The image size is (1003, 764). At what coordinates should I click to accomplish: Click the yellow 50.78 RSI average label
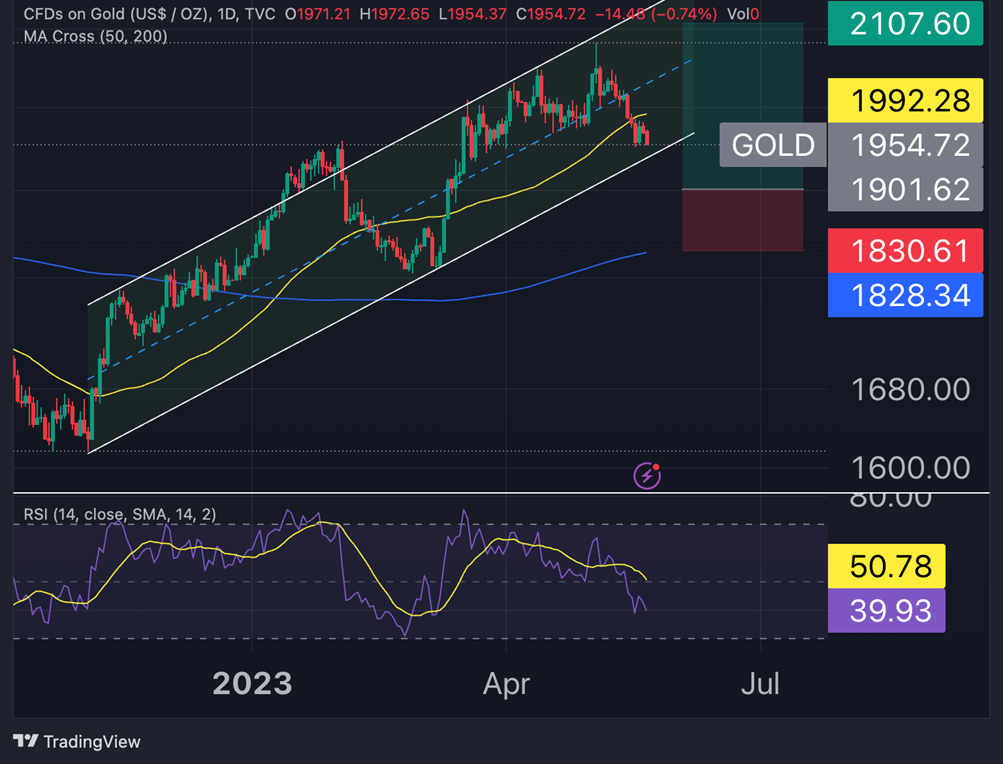coord(887,567)
